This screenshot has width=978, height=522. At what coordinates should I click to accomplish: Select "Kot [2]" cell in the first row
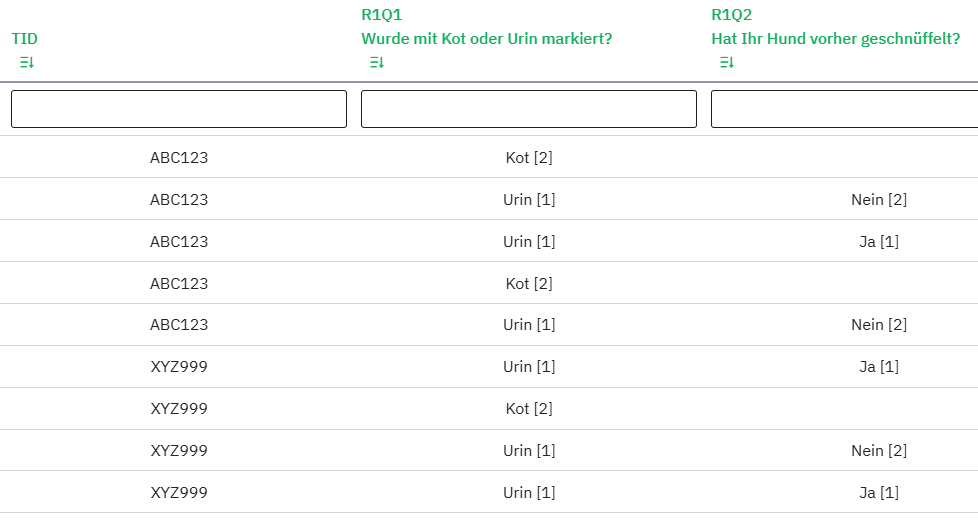click(529, 158)
